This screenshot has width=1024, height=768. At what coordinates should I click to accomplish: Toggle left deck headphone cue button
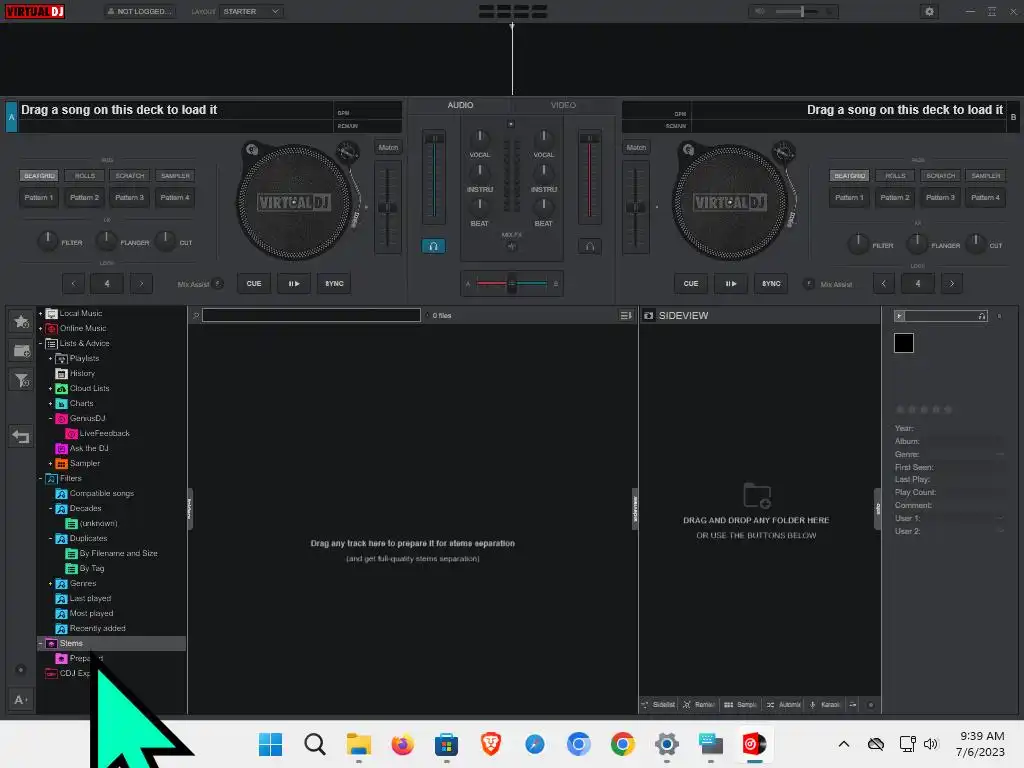point(433,246)
